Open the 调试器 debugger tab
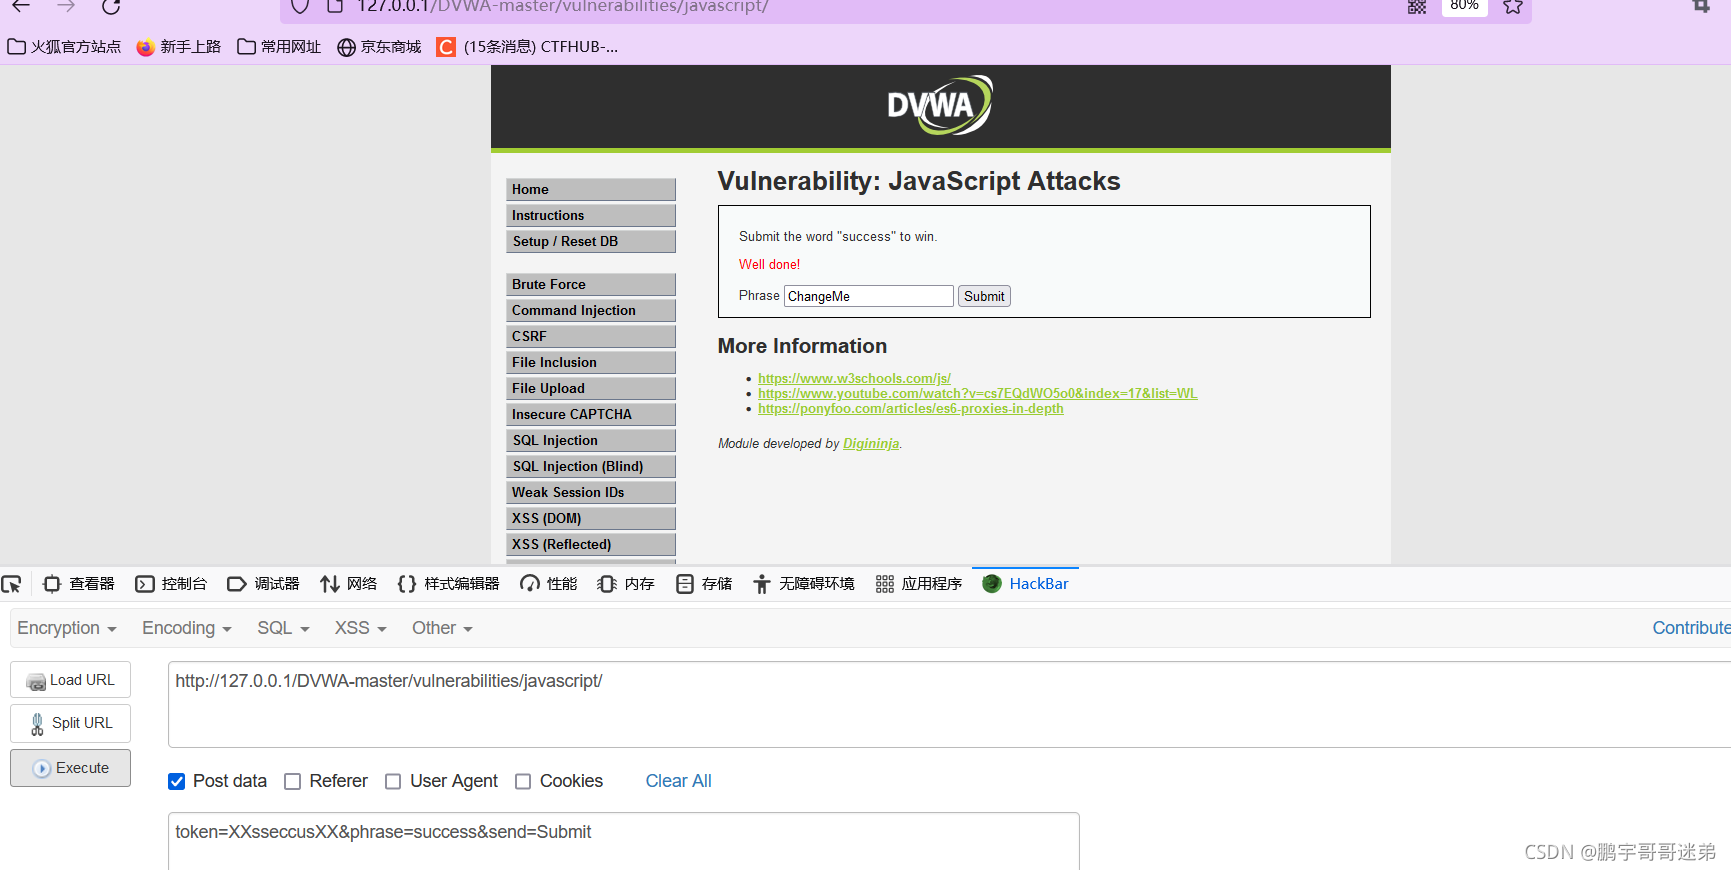The image size is (1731, 870). click(263, 584)
